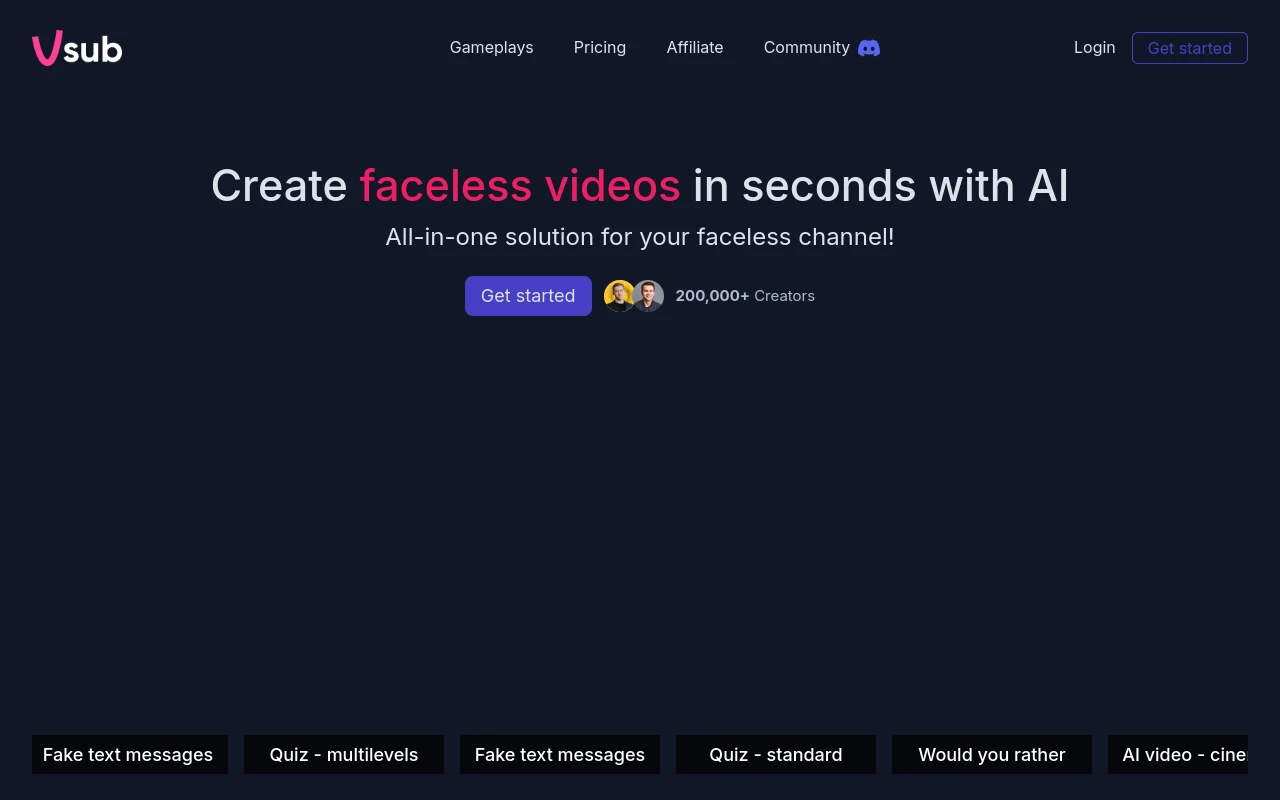The height and width of the screenshot is (800, 1280).
Task: Open the Would you rather tab
Action: [x=992, y=754]
